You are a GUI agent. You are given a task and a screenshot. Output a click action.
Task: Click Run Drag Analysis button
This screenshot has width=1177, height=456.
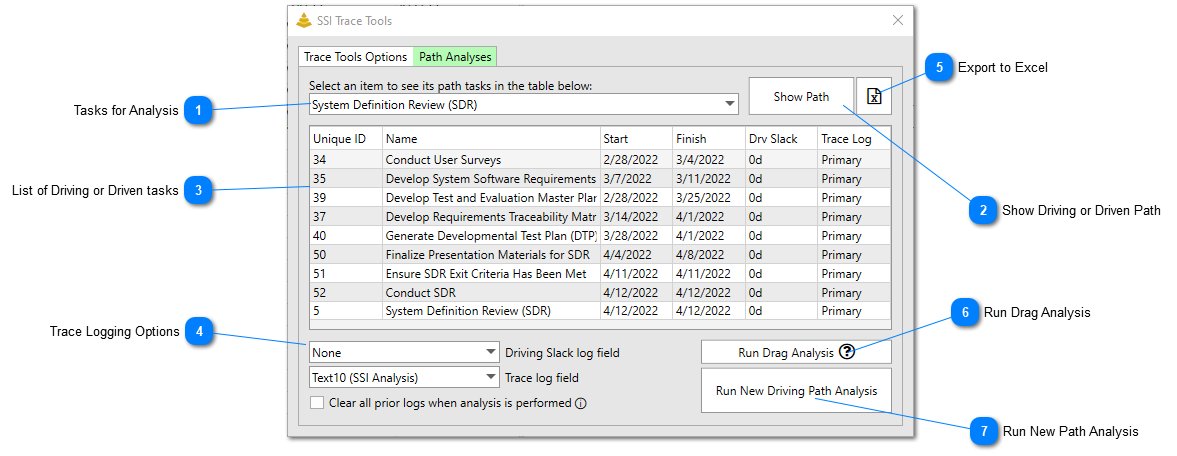click(x=796, y=352)
